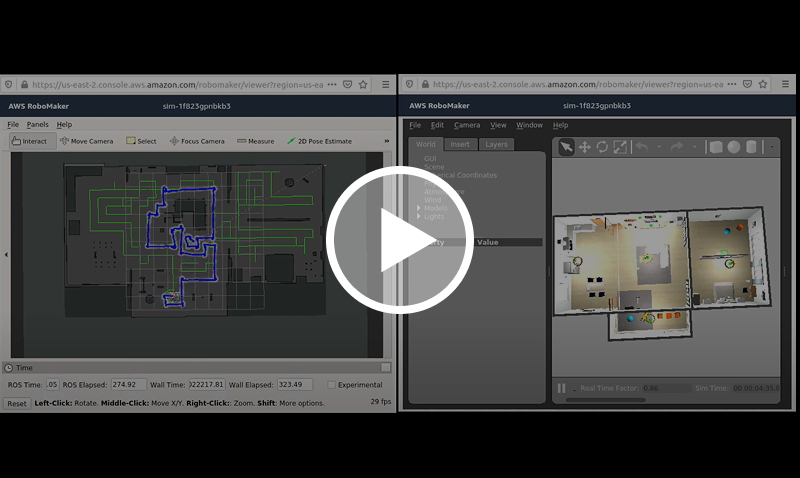Click the Gazebo undo arrow
800x478 pixels.
click(x=642, y=147)
